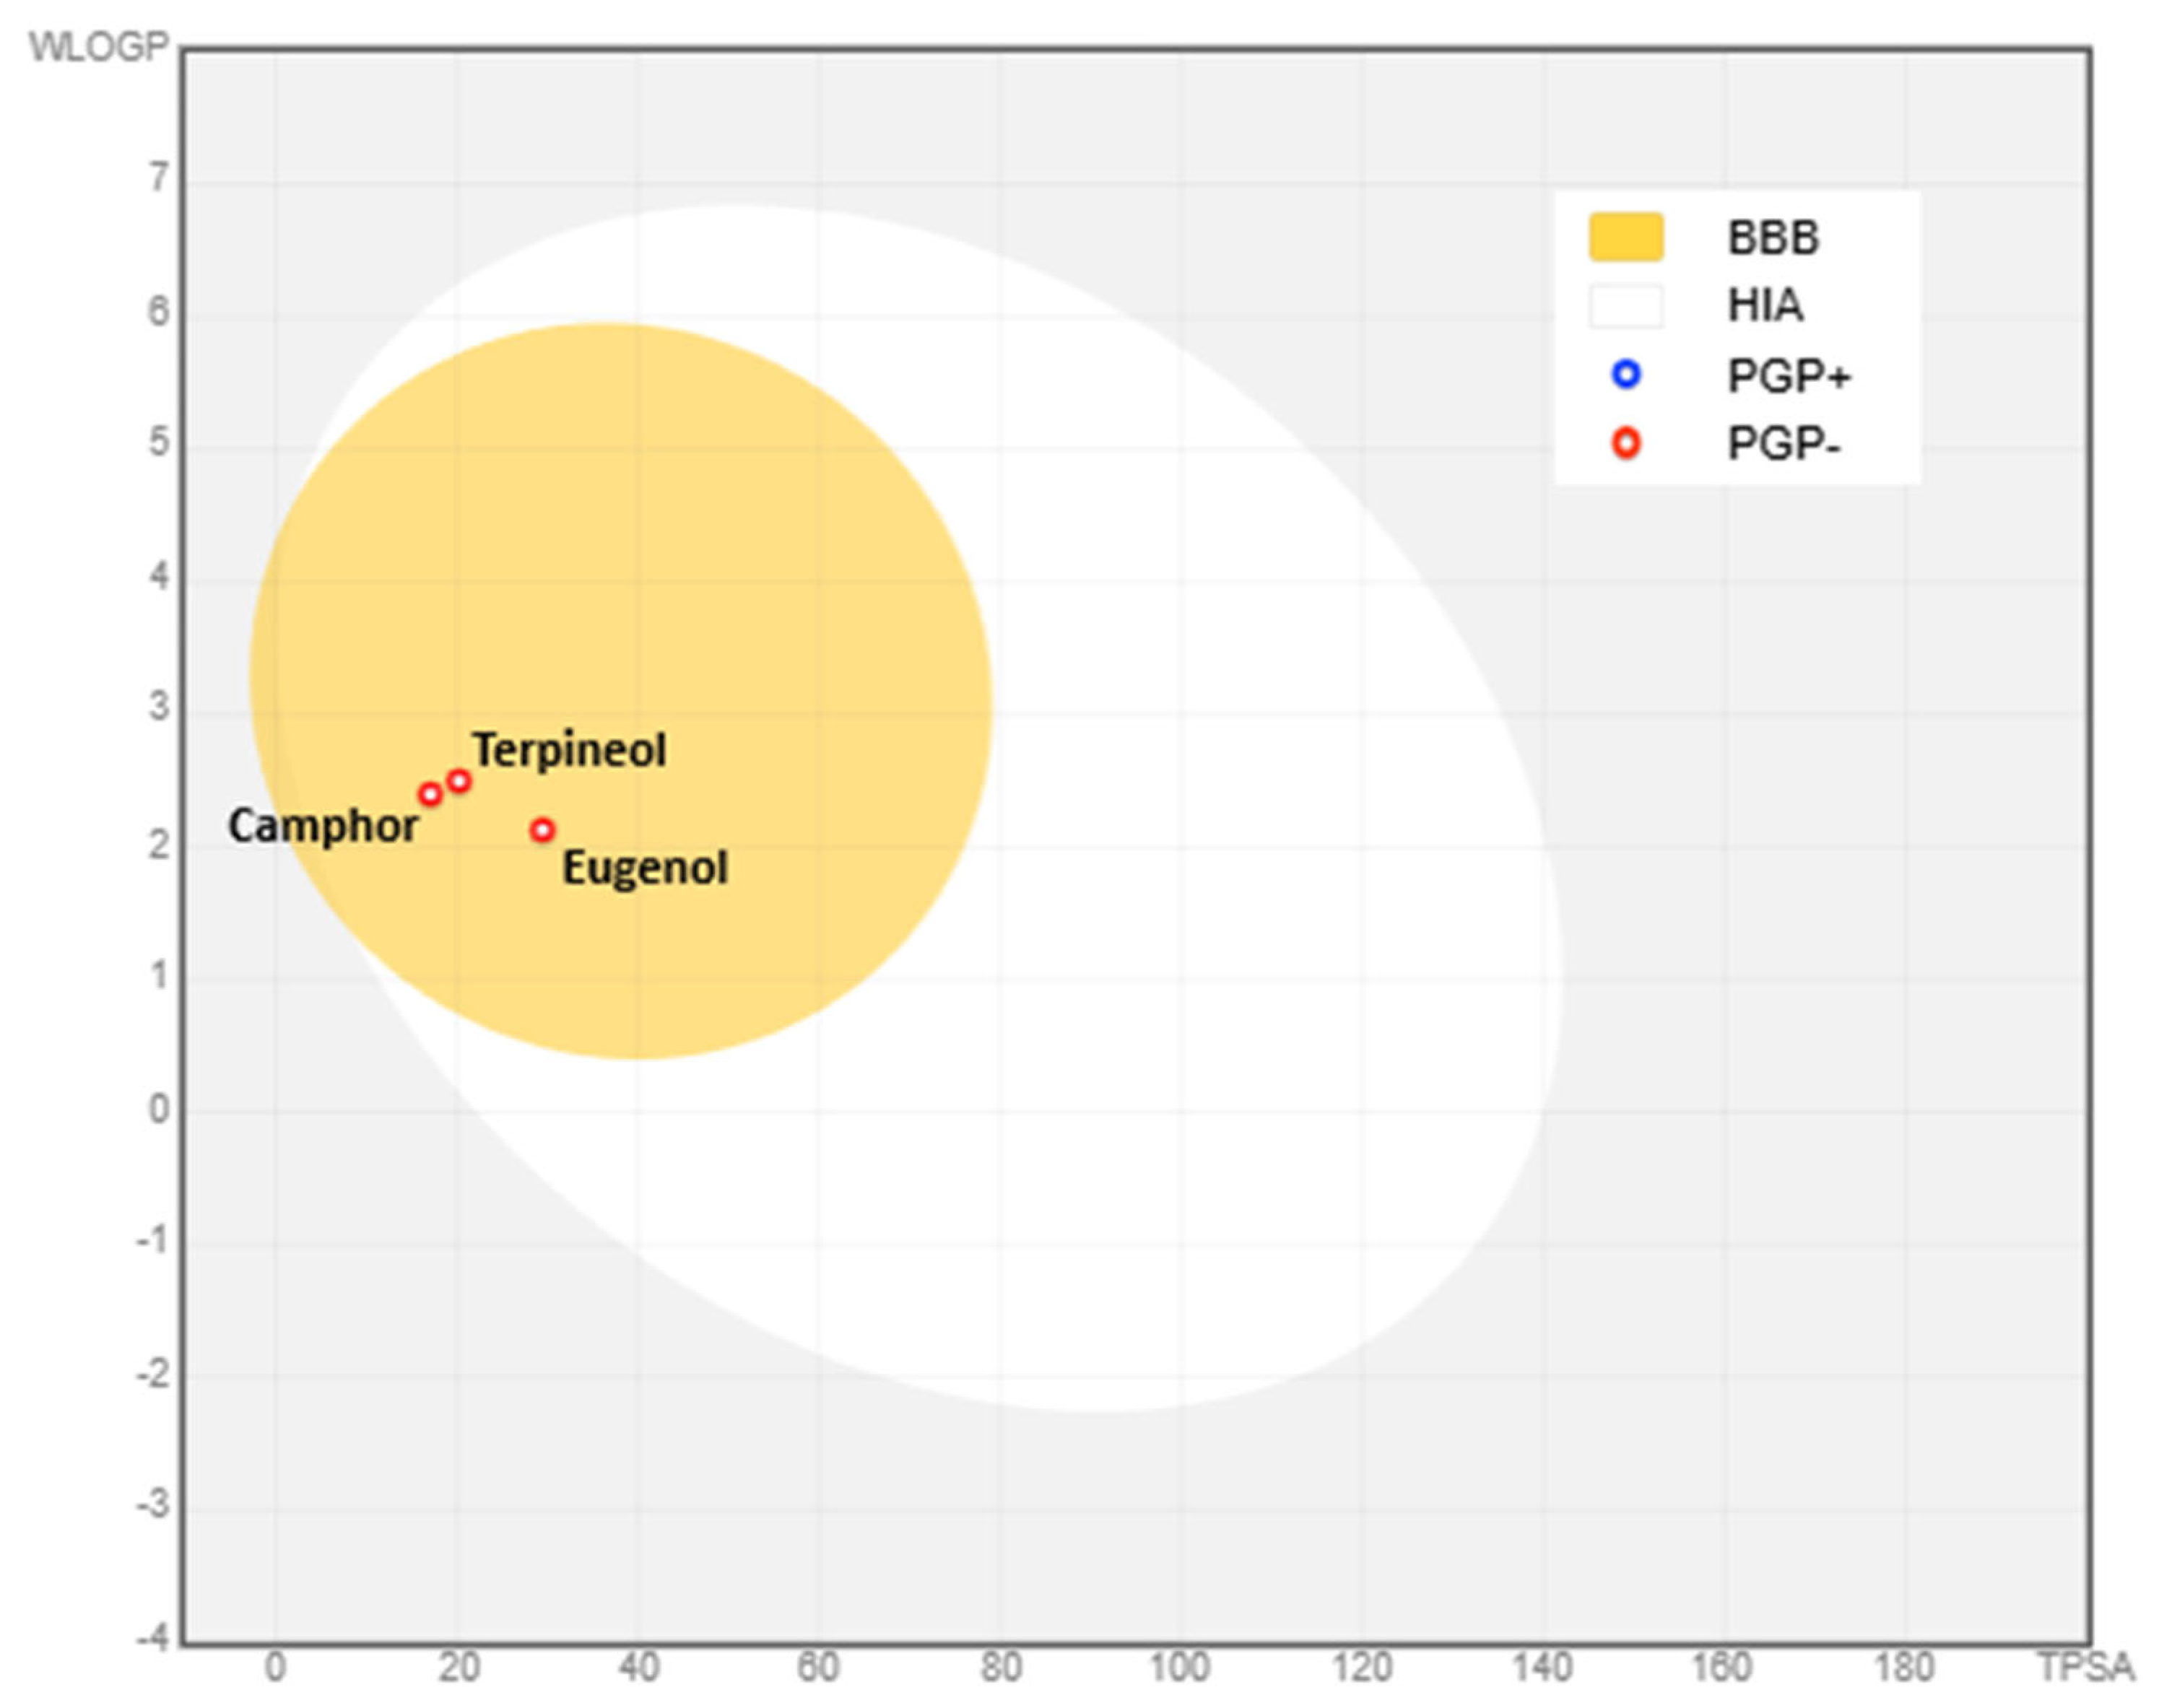Viewport: 2159px width, 1708px height.
Task: Click the white HIA legend swatch
Action: 1626,305
